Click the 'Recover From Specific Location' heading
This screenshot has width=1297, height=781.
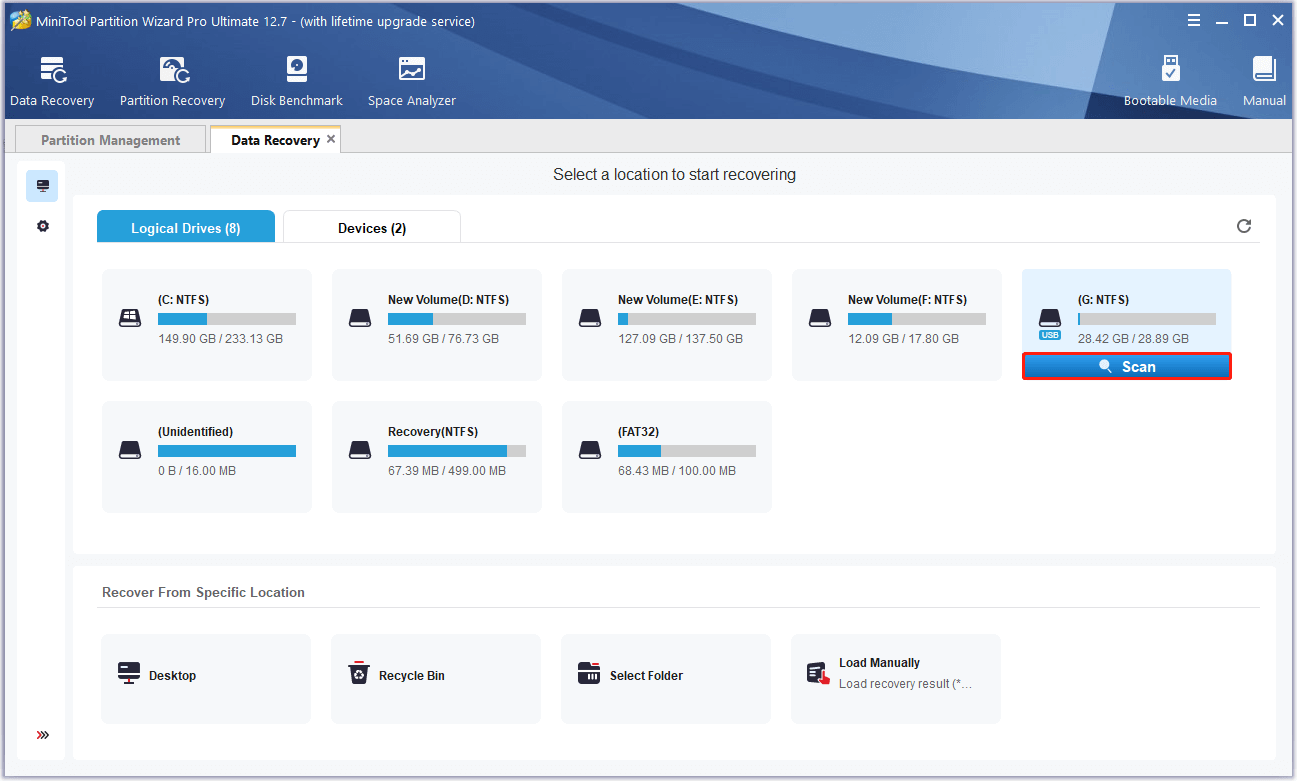pyautogui.click(x=203, y=592)
